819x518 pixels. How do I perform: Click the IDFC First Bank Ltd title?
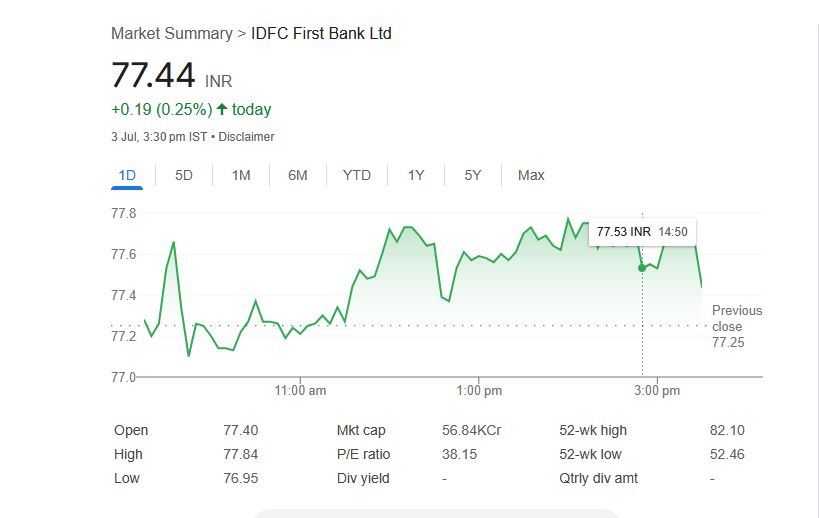tap(321, 34)
